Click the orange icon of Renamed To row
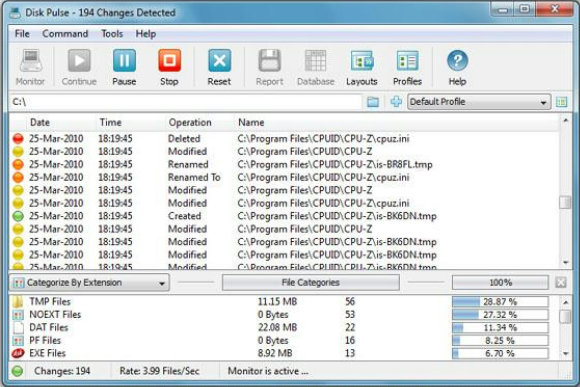 click(18, 178)
